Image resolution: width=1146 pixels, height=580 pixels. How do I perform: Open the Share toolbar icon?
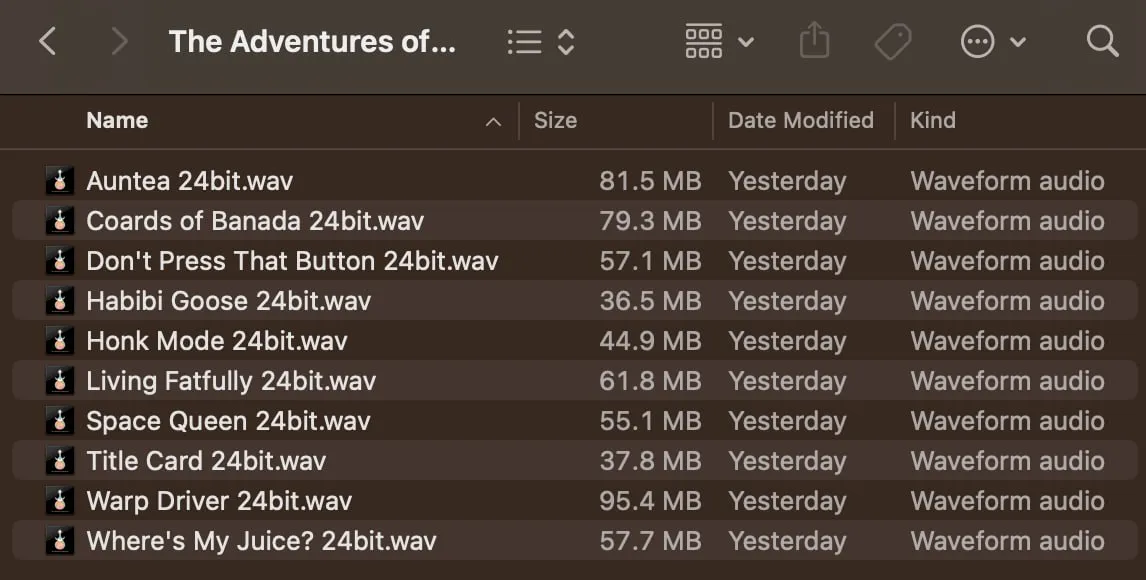click(814, 40)
